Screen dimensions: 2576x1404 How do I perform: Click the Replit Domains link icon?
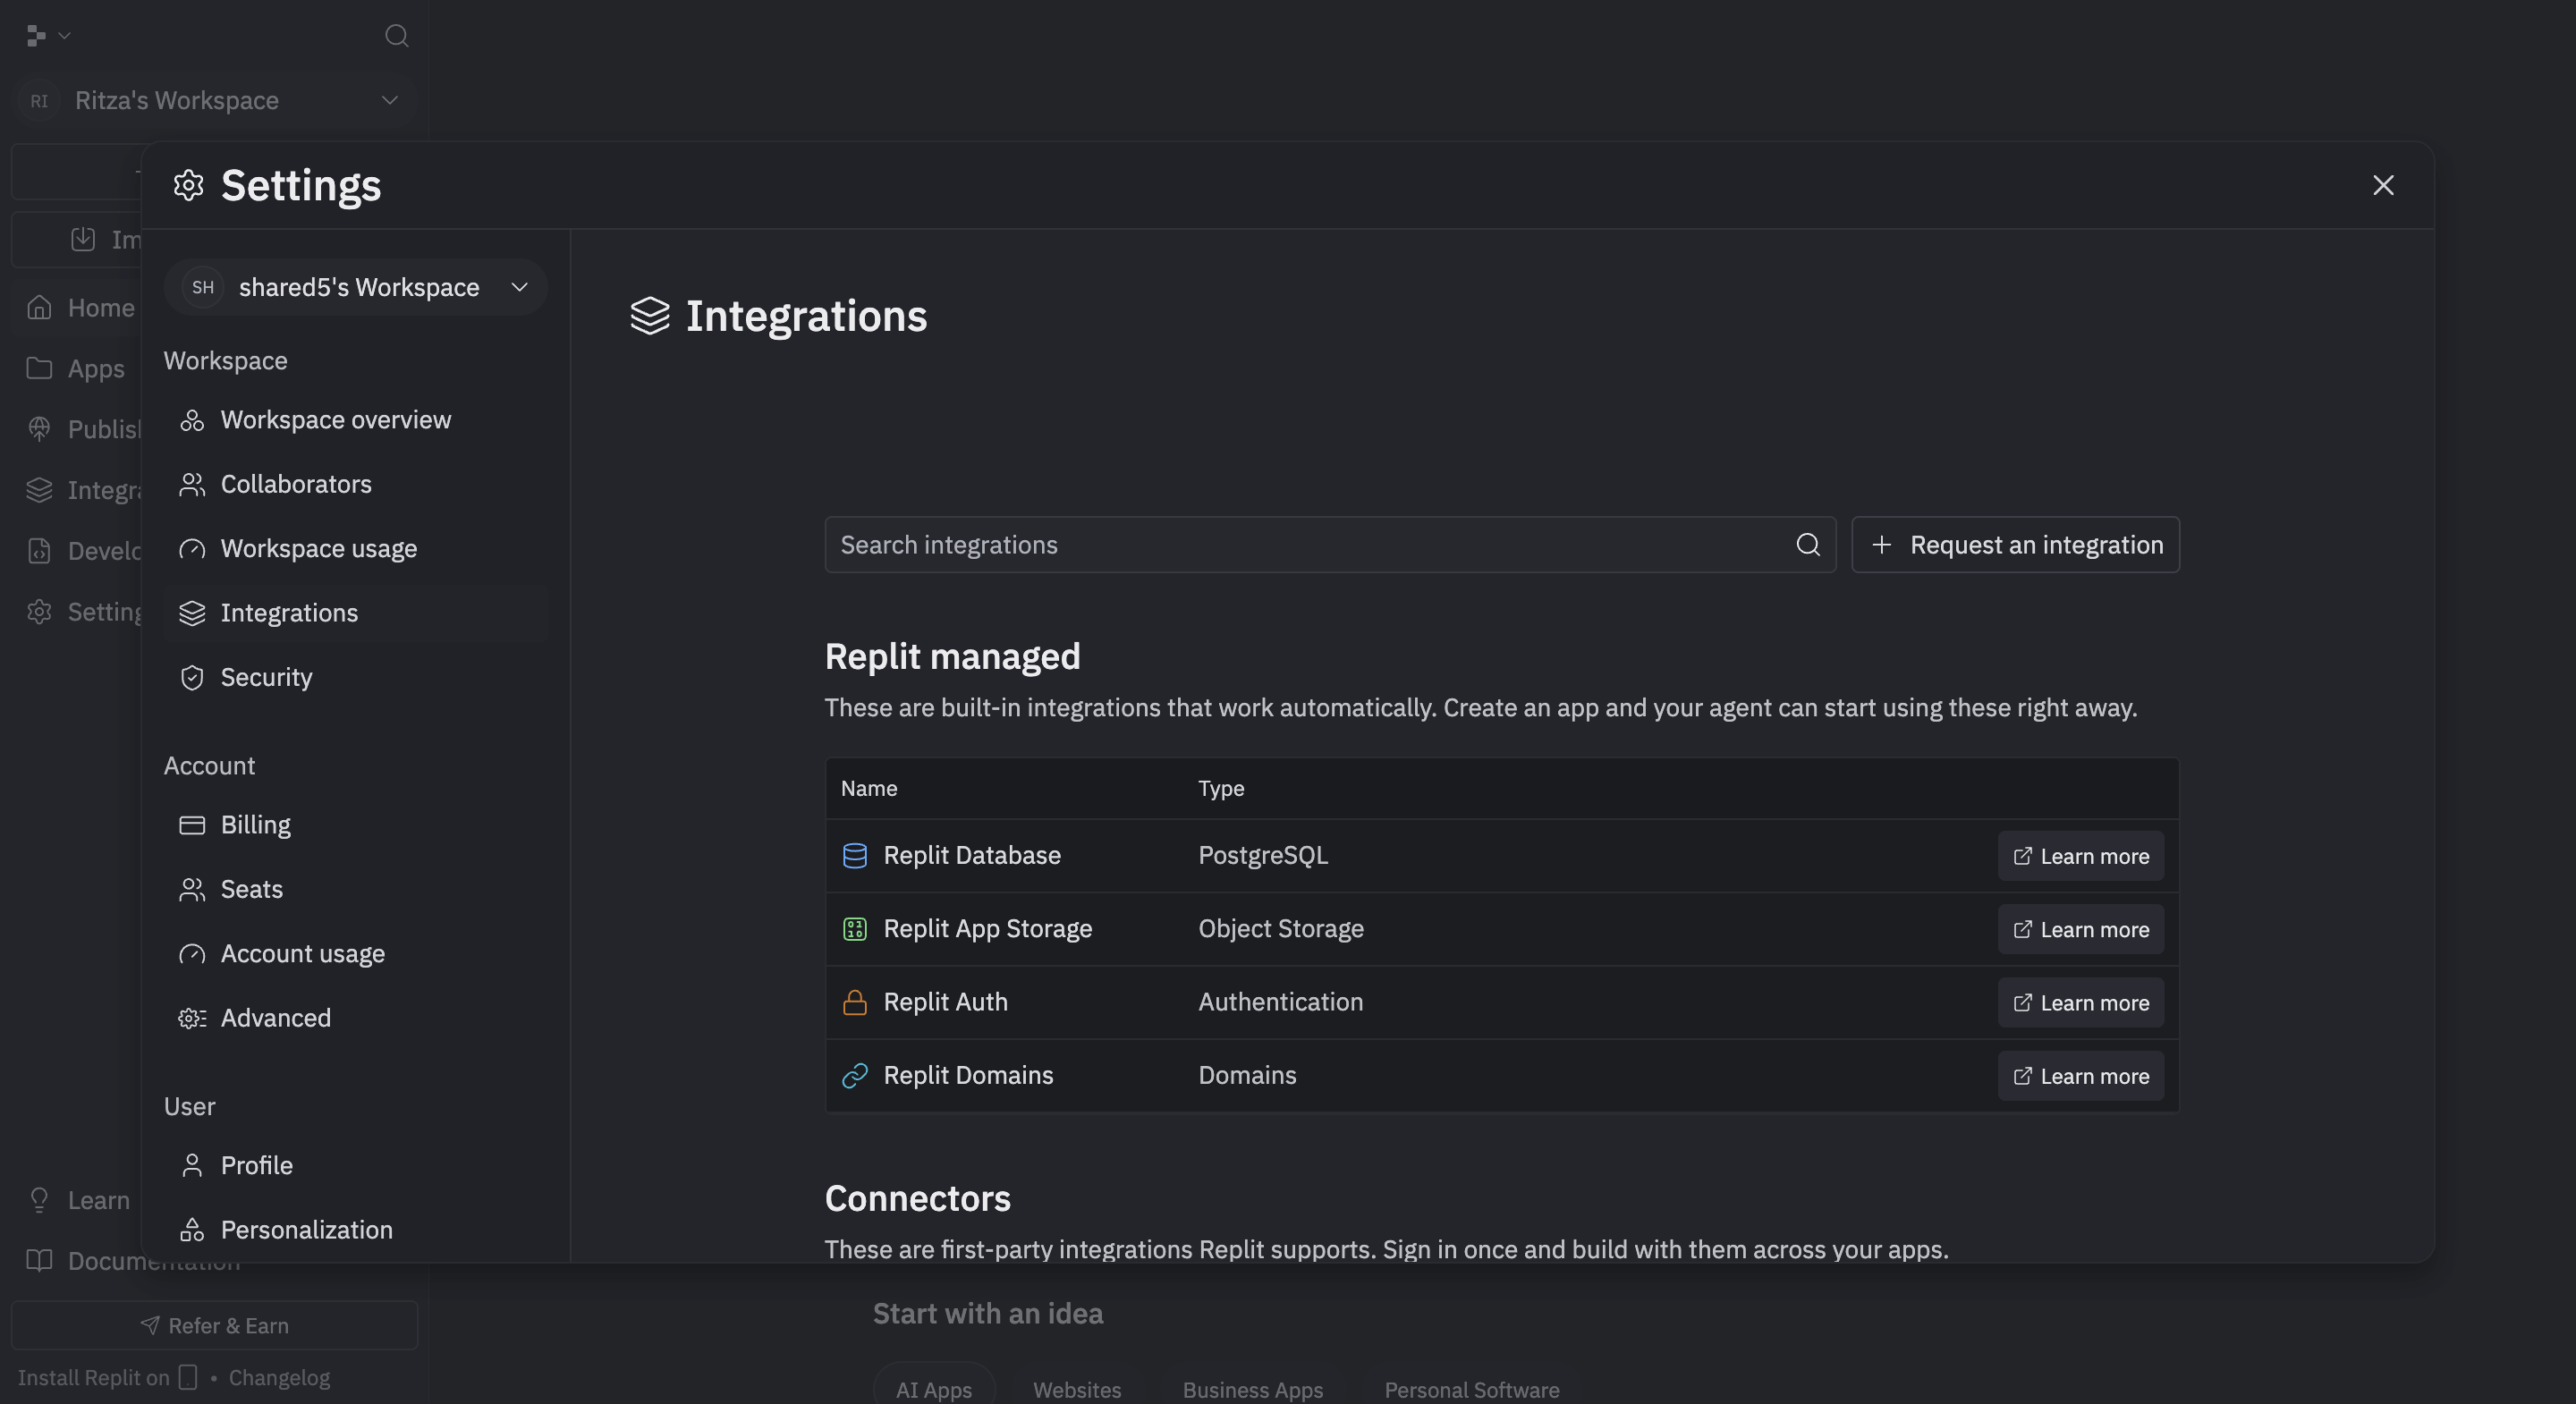854,1075
